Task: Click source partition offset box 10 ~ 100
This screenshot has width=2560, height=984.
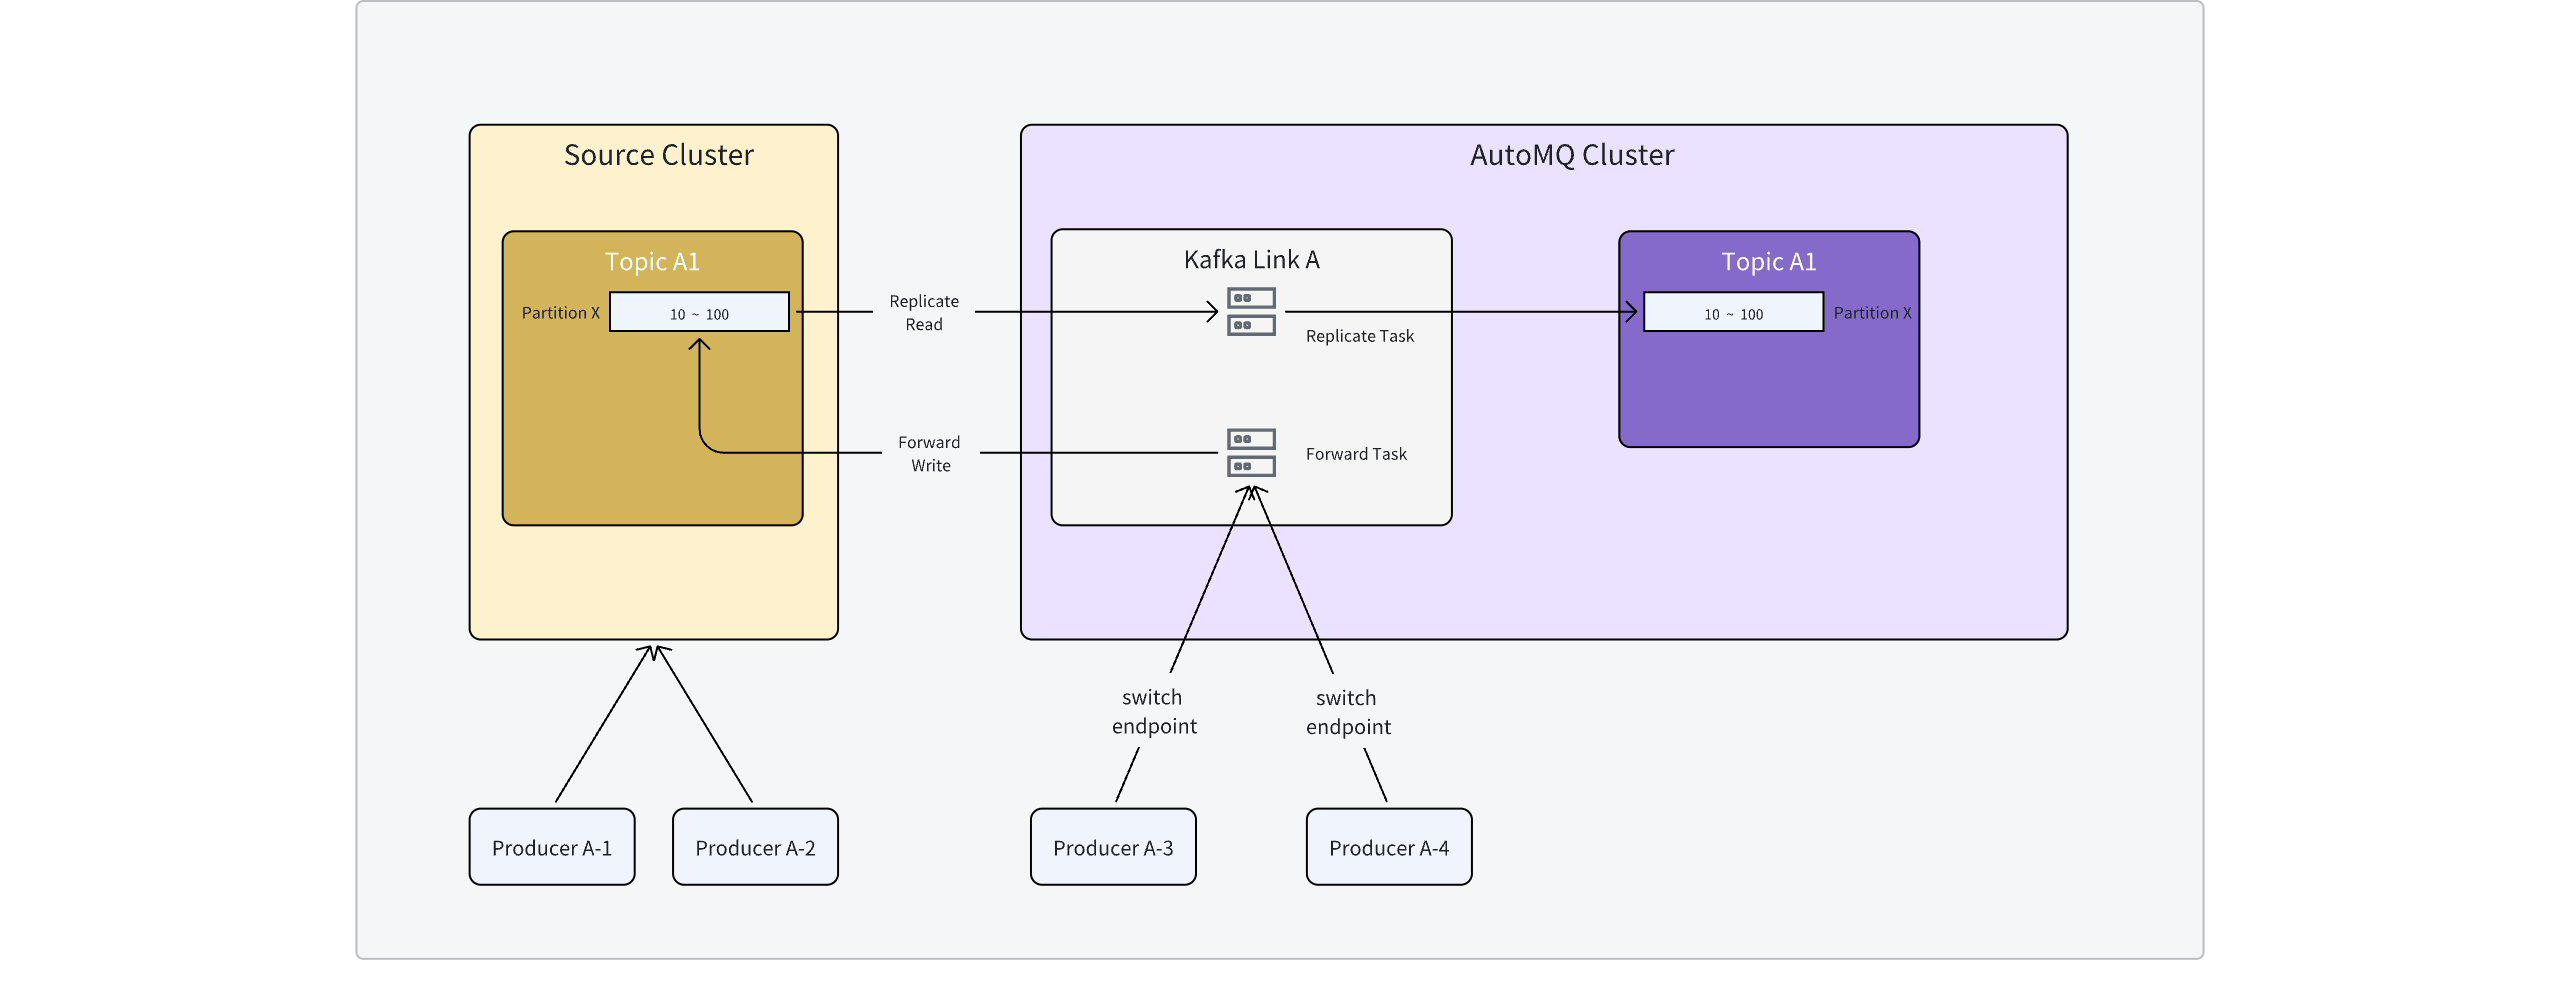Action: (x=699, y=312)
